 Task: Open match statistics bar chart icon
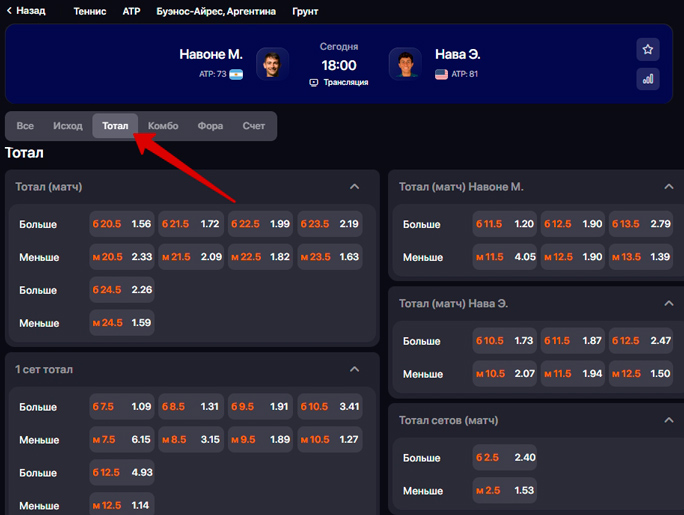(x=647, y=79)
